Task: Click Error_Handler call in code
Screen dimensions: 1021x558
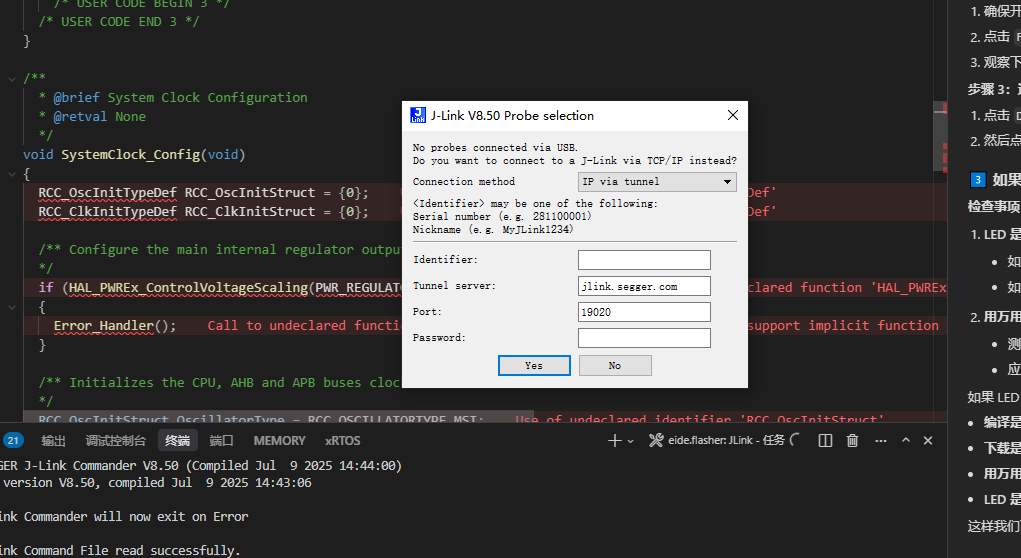Action: pyautogui.click(x=104, y=326)
